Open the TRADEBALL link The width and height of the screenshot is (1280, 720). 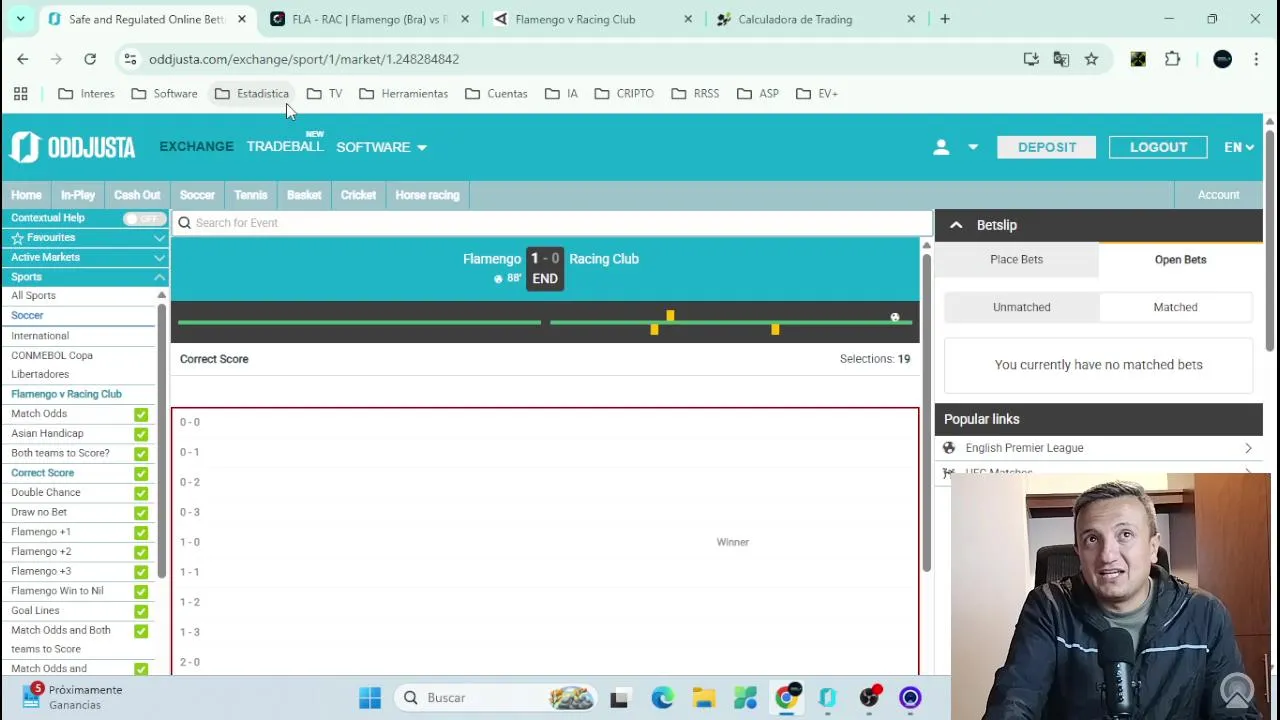(x=285, y=147)
